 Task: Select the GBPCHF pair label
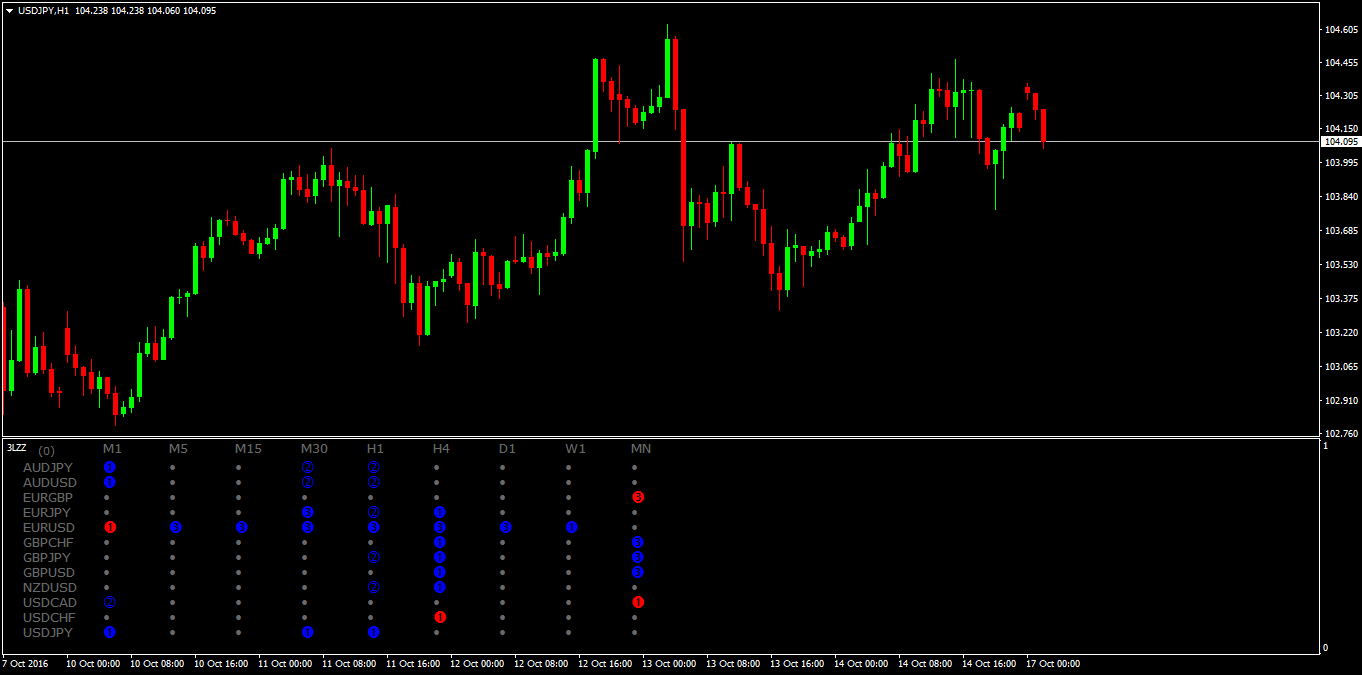pos(49,542)
